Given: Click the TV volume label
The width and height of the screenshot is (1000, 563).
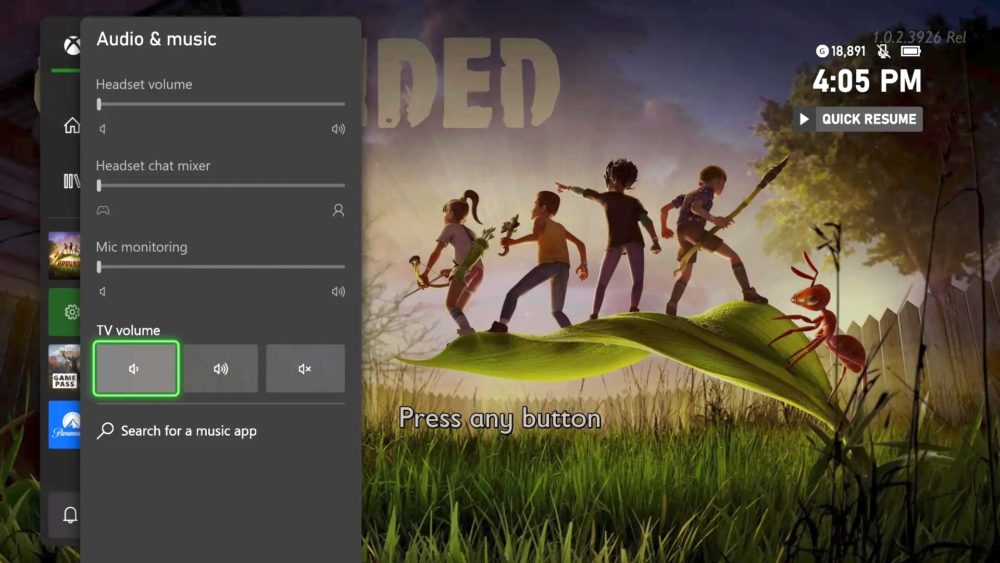Looking at the screenshot, I should (x=128, y=330).
